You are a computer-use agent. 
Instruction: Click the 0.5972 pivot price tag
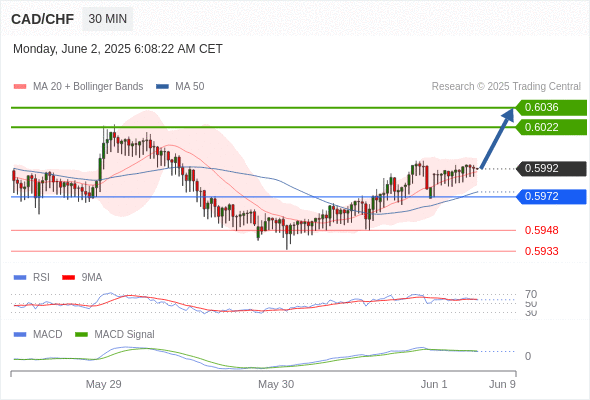(x=550, y=196)
